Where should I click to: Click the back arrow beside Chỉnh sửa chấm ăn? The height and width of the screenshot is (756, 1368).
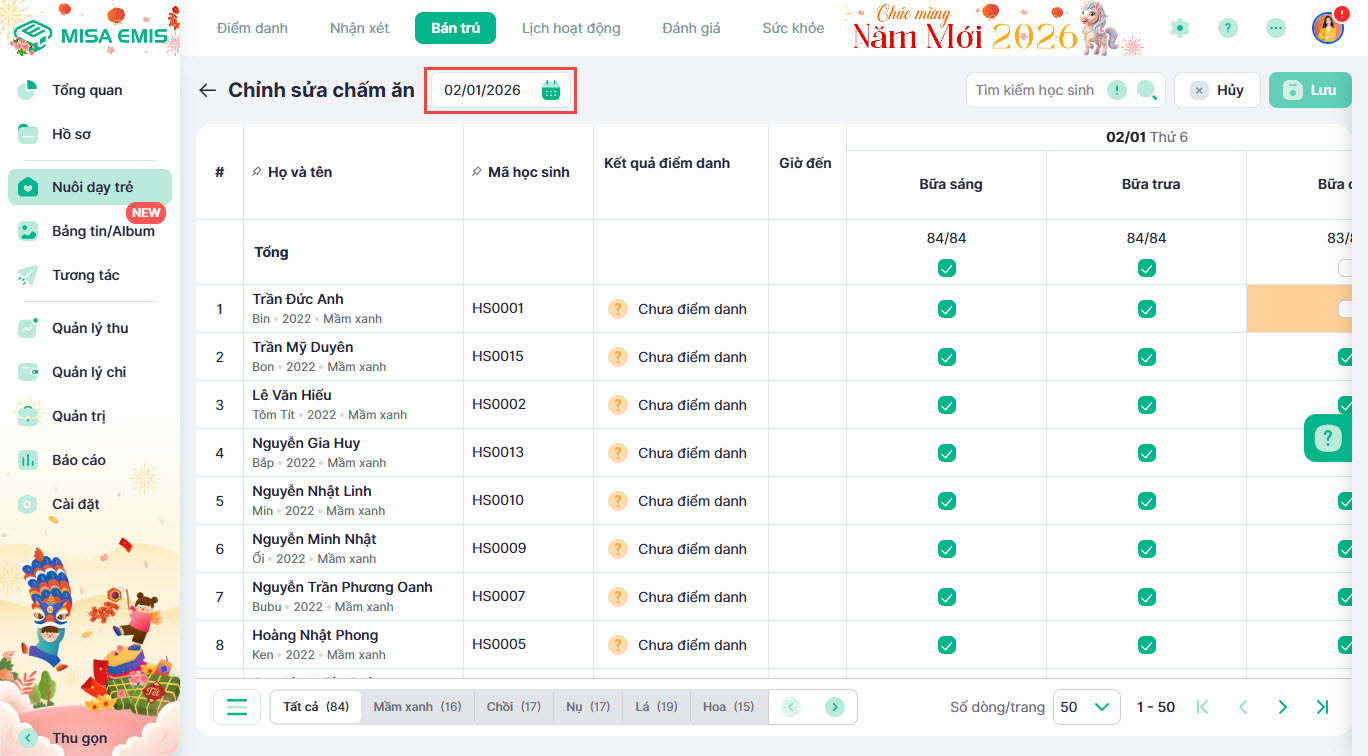[207, 90]
